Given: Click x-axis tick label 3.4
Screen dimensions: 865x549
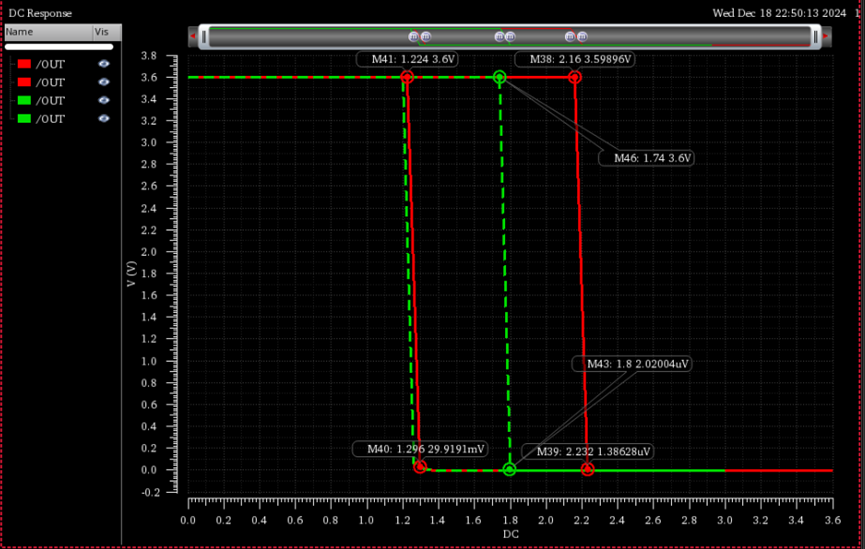Looking at the screenshot, I should coord(797,520).
